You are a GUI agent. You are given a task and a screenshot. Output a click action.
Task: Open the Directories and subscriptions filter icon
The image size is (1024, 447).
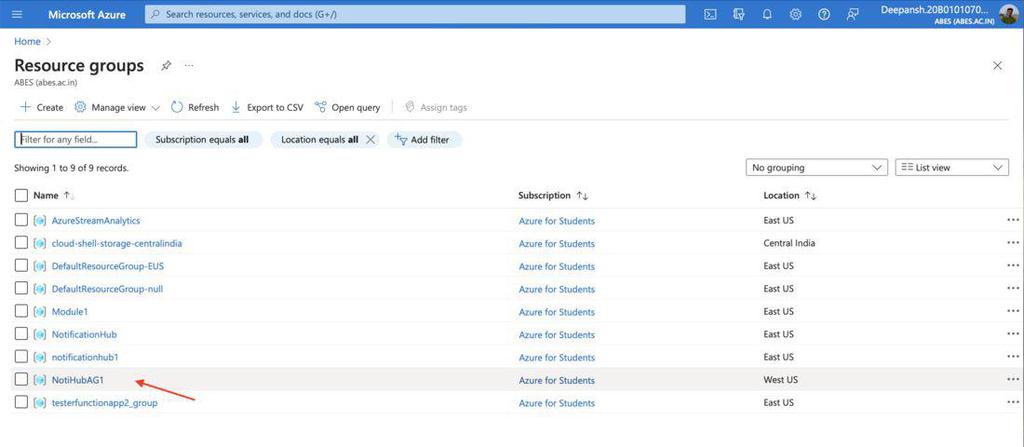(x=739, y=14)
